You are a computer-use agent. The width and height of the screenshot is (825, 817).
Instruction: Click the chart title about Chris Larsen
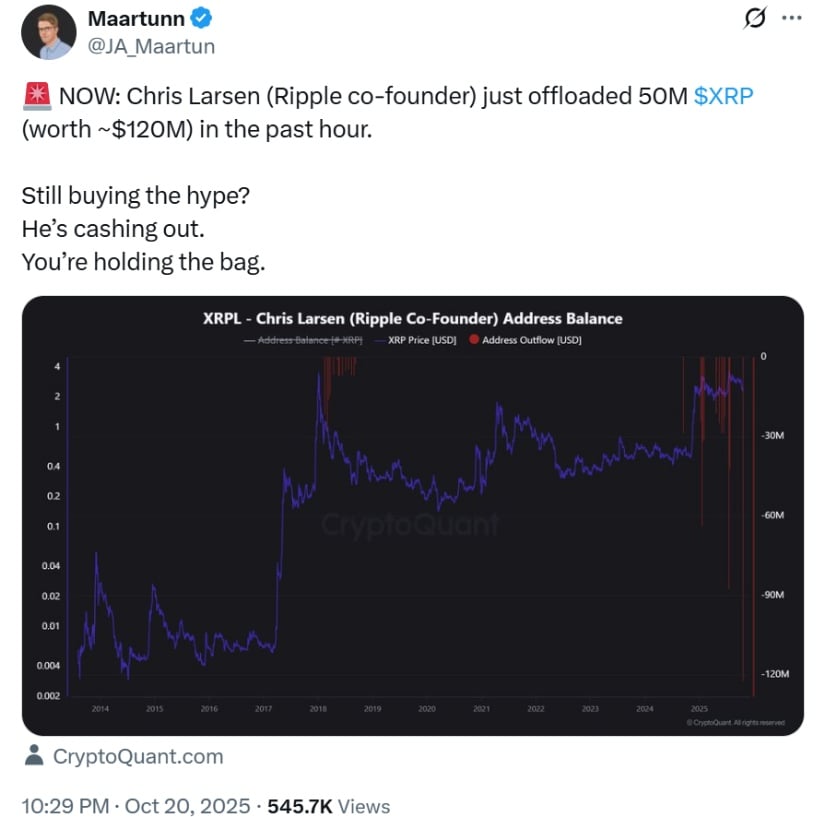click(412, 319)
